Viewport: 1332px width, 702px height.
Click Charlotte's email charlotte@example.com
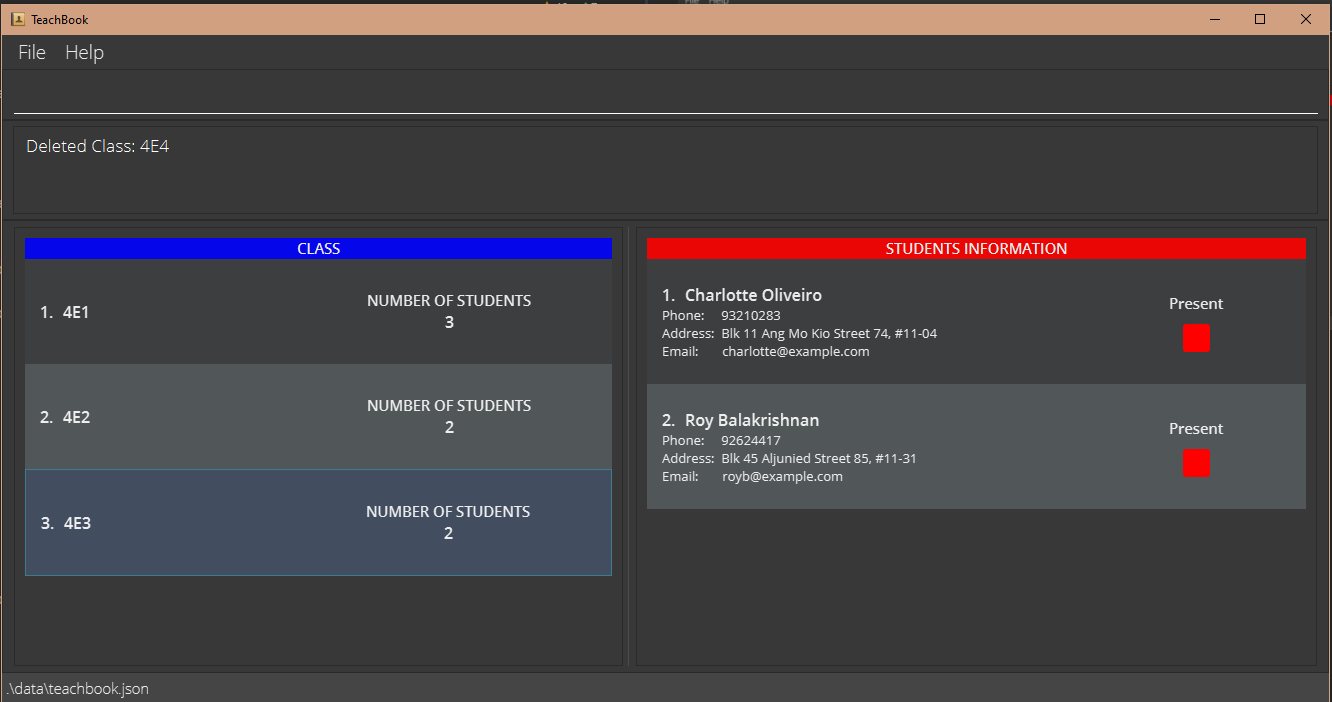795,352
